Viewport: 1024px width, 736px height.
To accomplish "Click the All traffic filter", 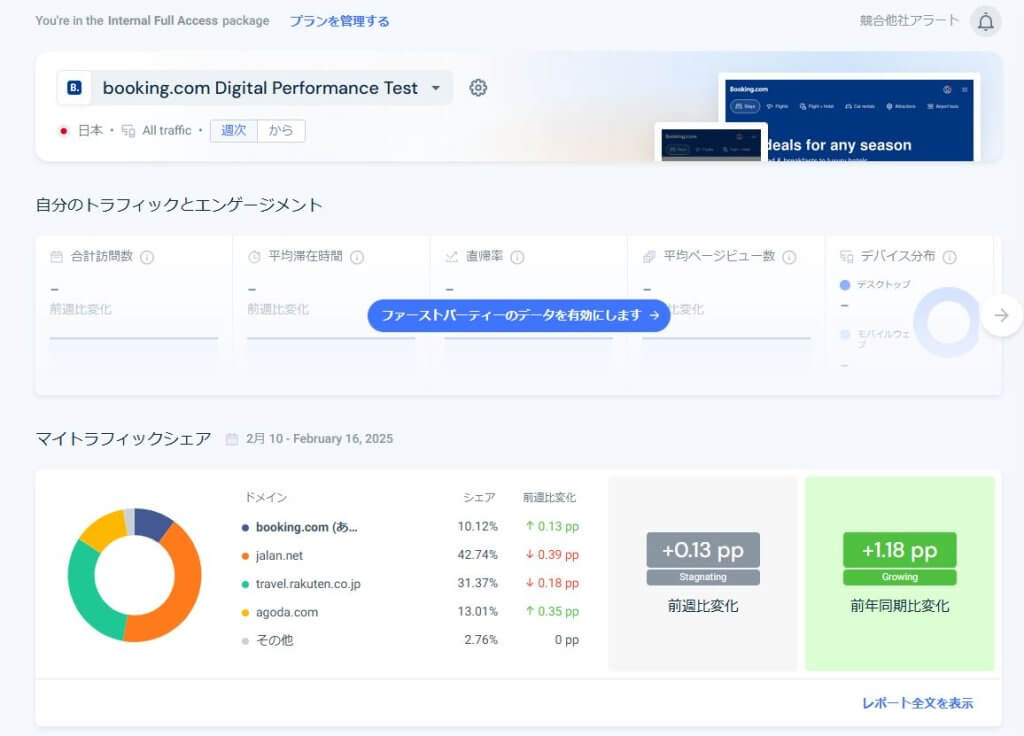I will 166,131.
